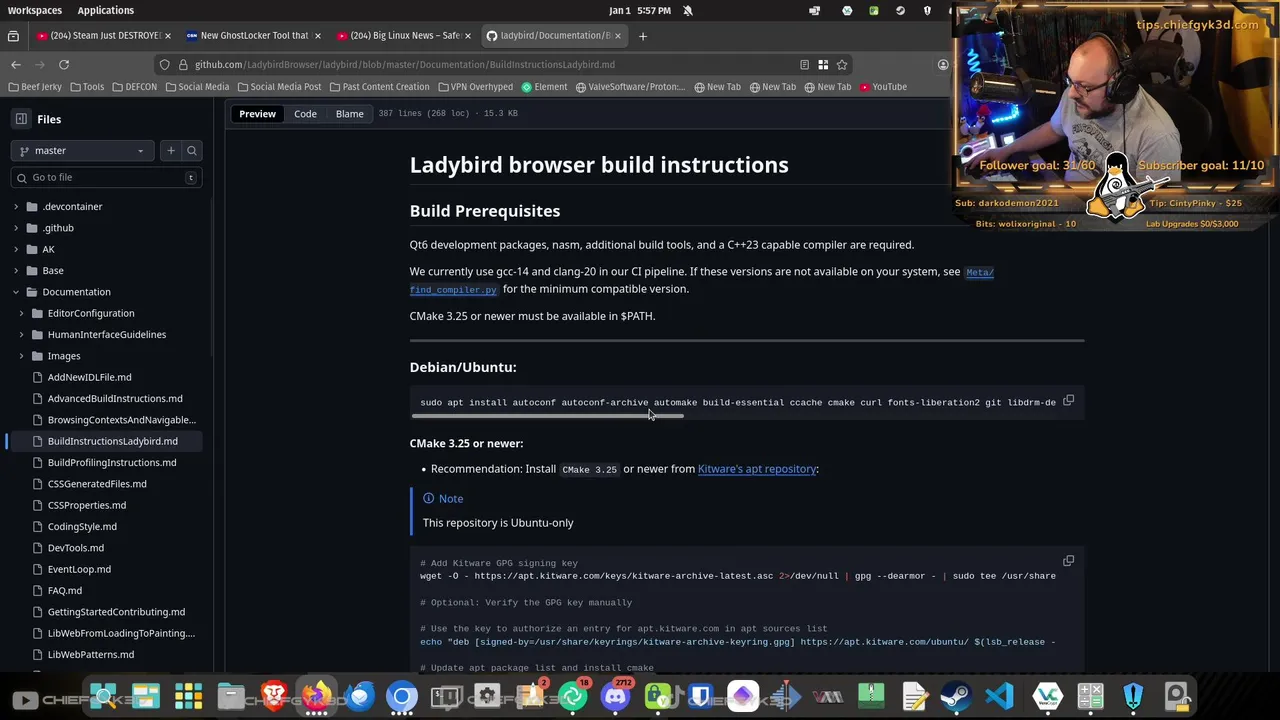Toggle notifications bell in top panel
1280x720 pixels.
coord(688,10)
